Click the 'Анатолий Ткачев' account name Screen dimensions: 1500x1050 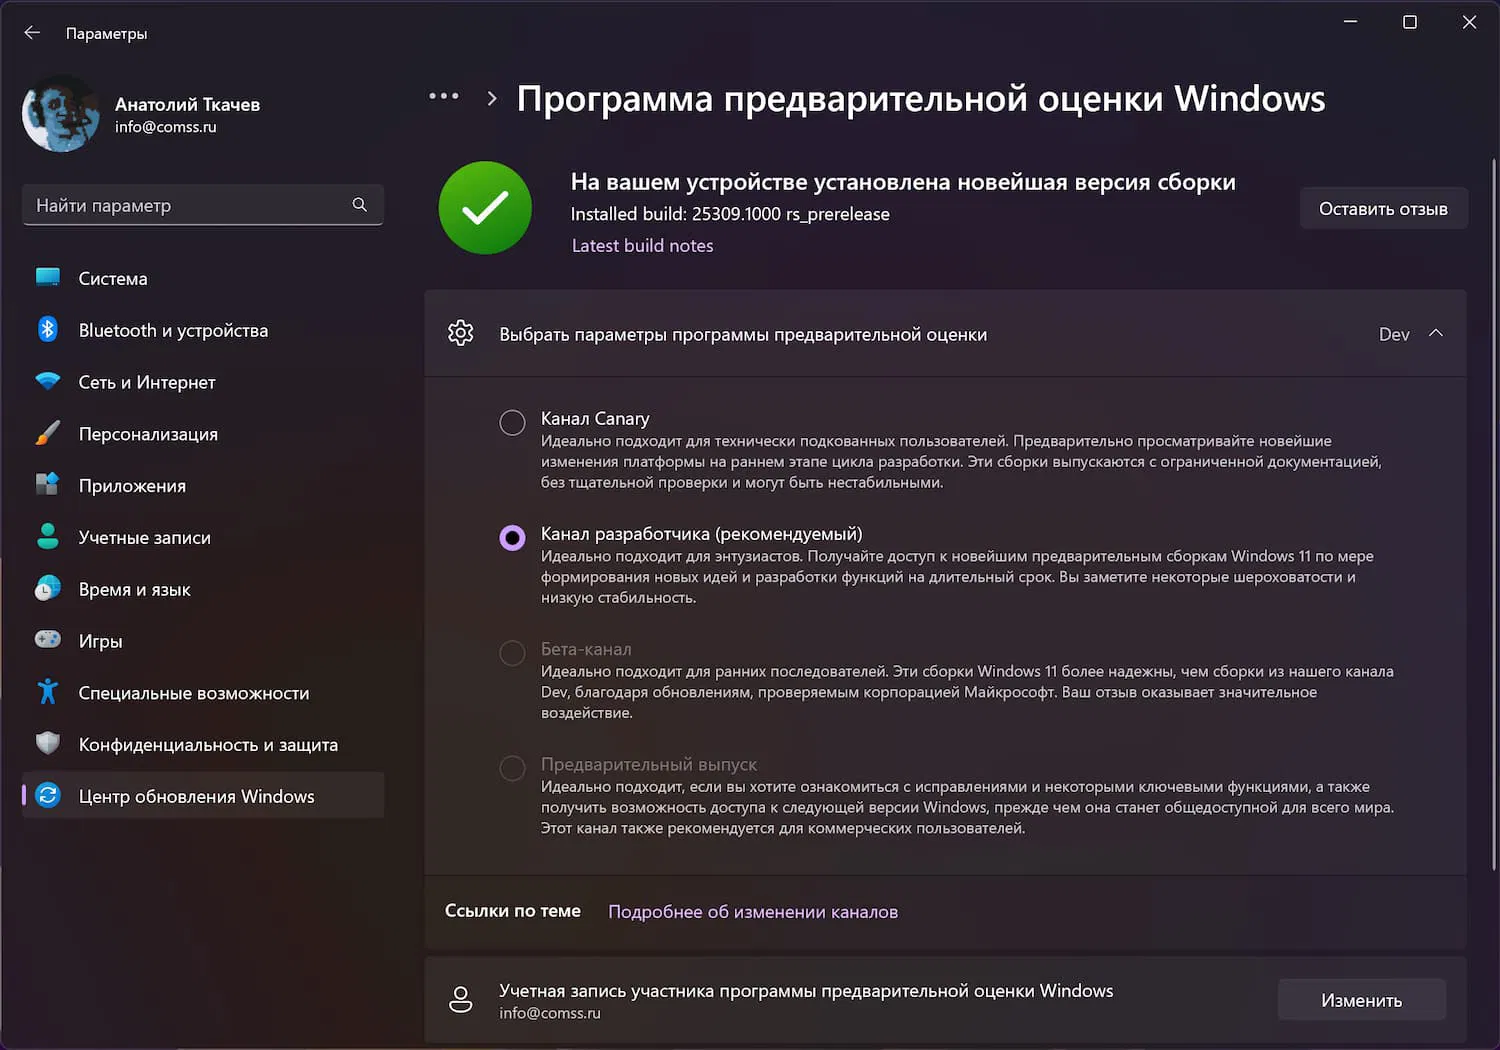(187, 104)
